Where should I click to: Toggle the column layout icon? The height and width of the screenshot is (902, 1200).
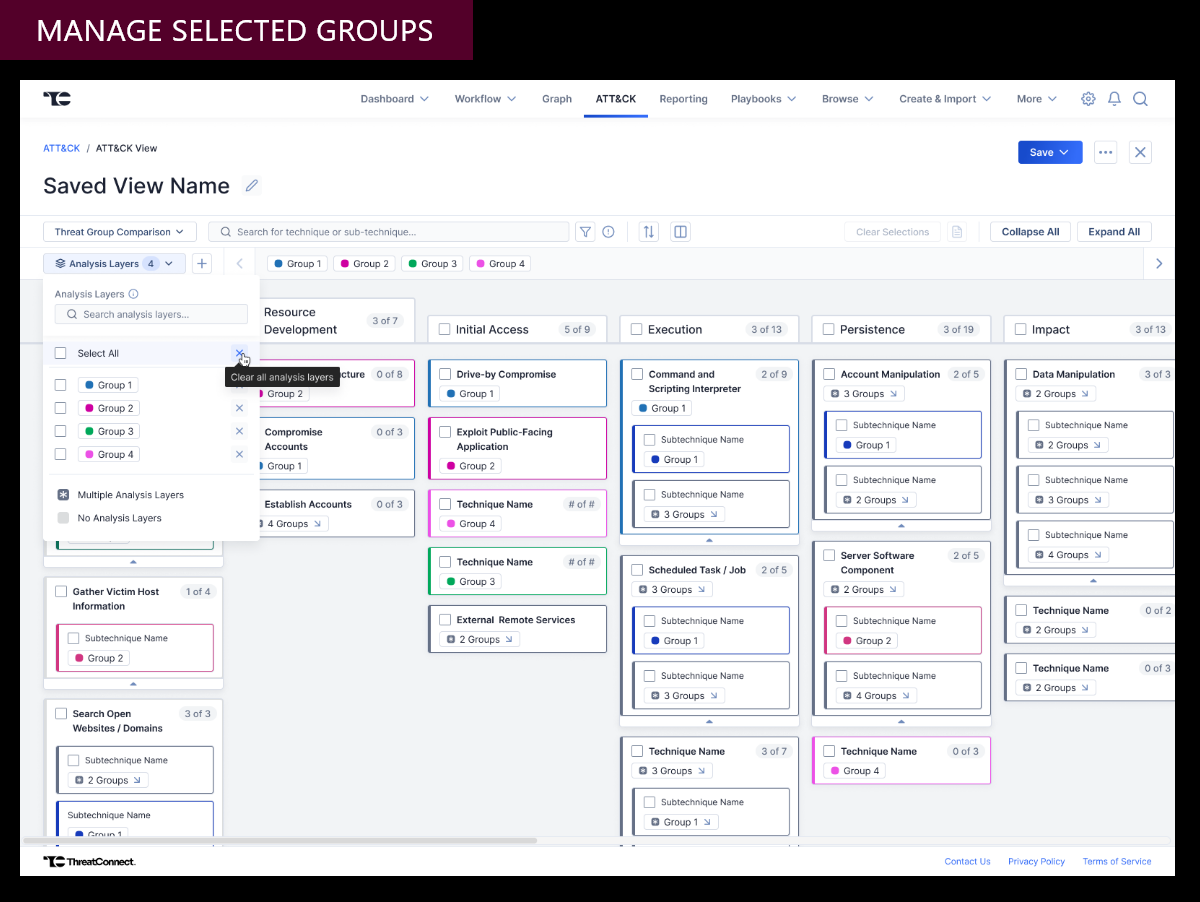(x=681, y=232)
